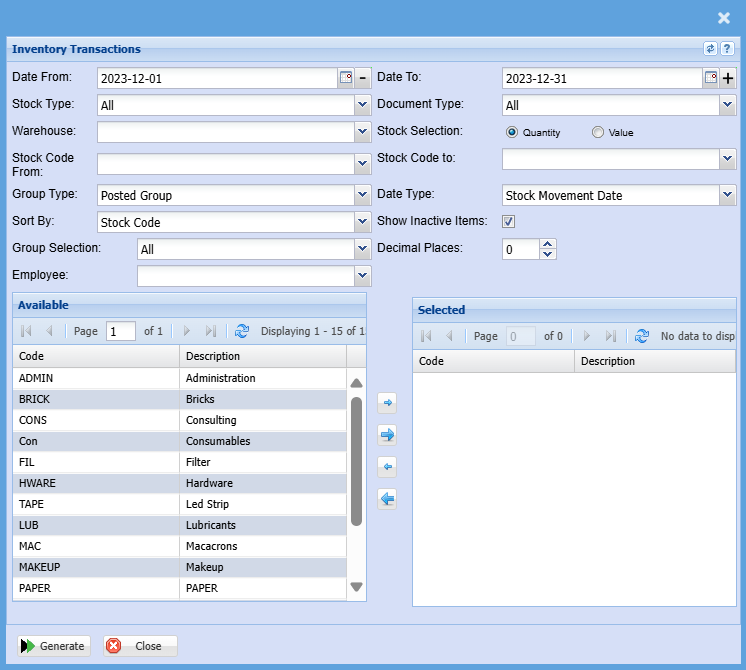Screen dimensions: 746x670
Task: Open help for Inventory Transactions panel
Action: tap(727, 49)
